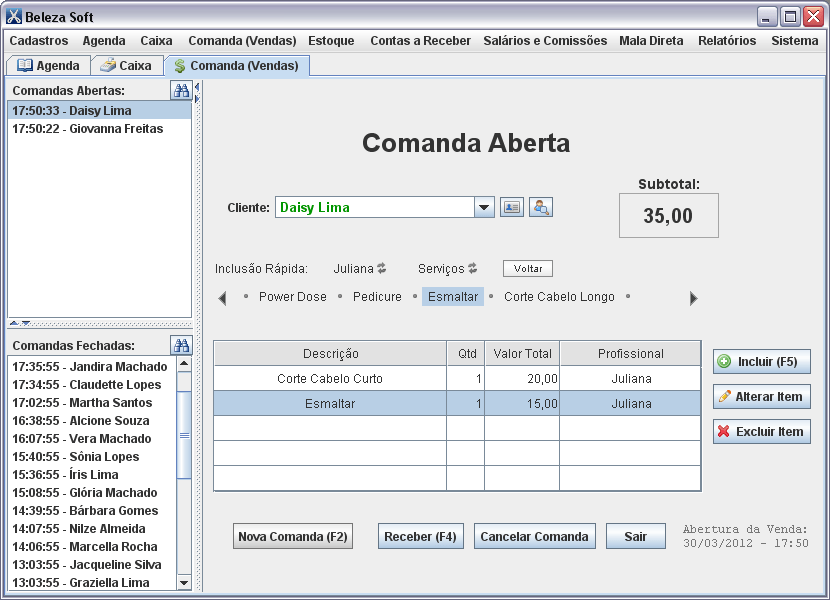The image size is (830, 600).
Task: Expand left panel with right splitter arrow
Action: coord(197,98)
